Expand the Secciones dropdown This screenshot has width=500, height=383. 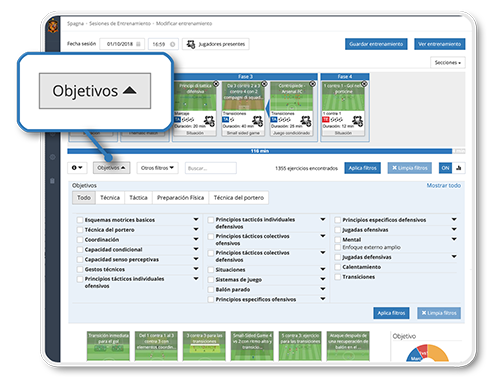click(448, 63)
